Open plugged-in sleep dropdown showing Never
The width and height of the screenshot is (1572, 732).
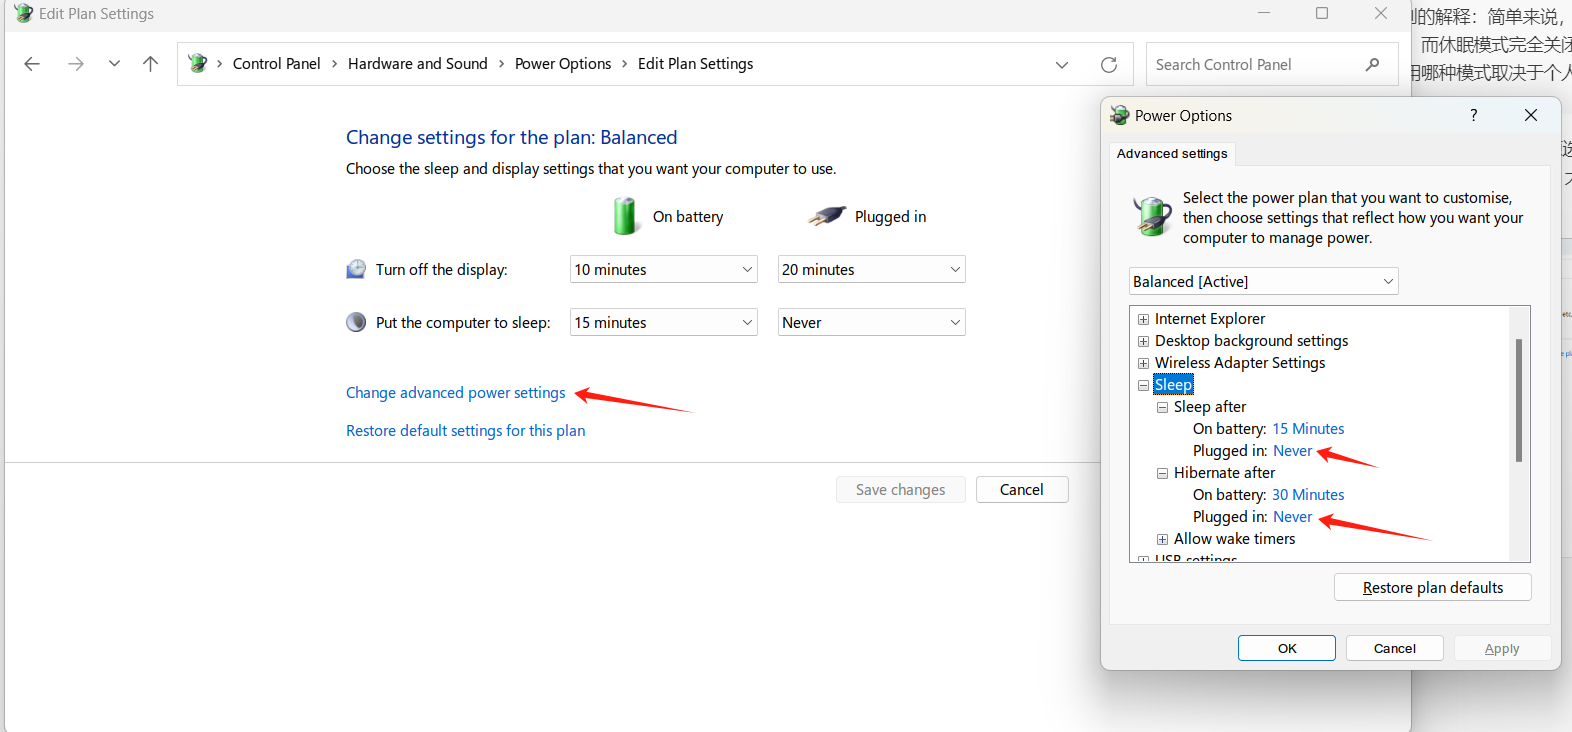click(x=871, y=323)
